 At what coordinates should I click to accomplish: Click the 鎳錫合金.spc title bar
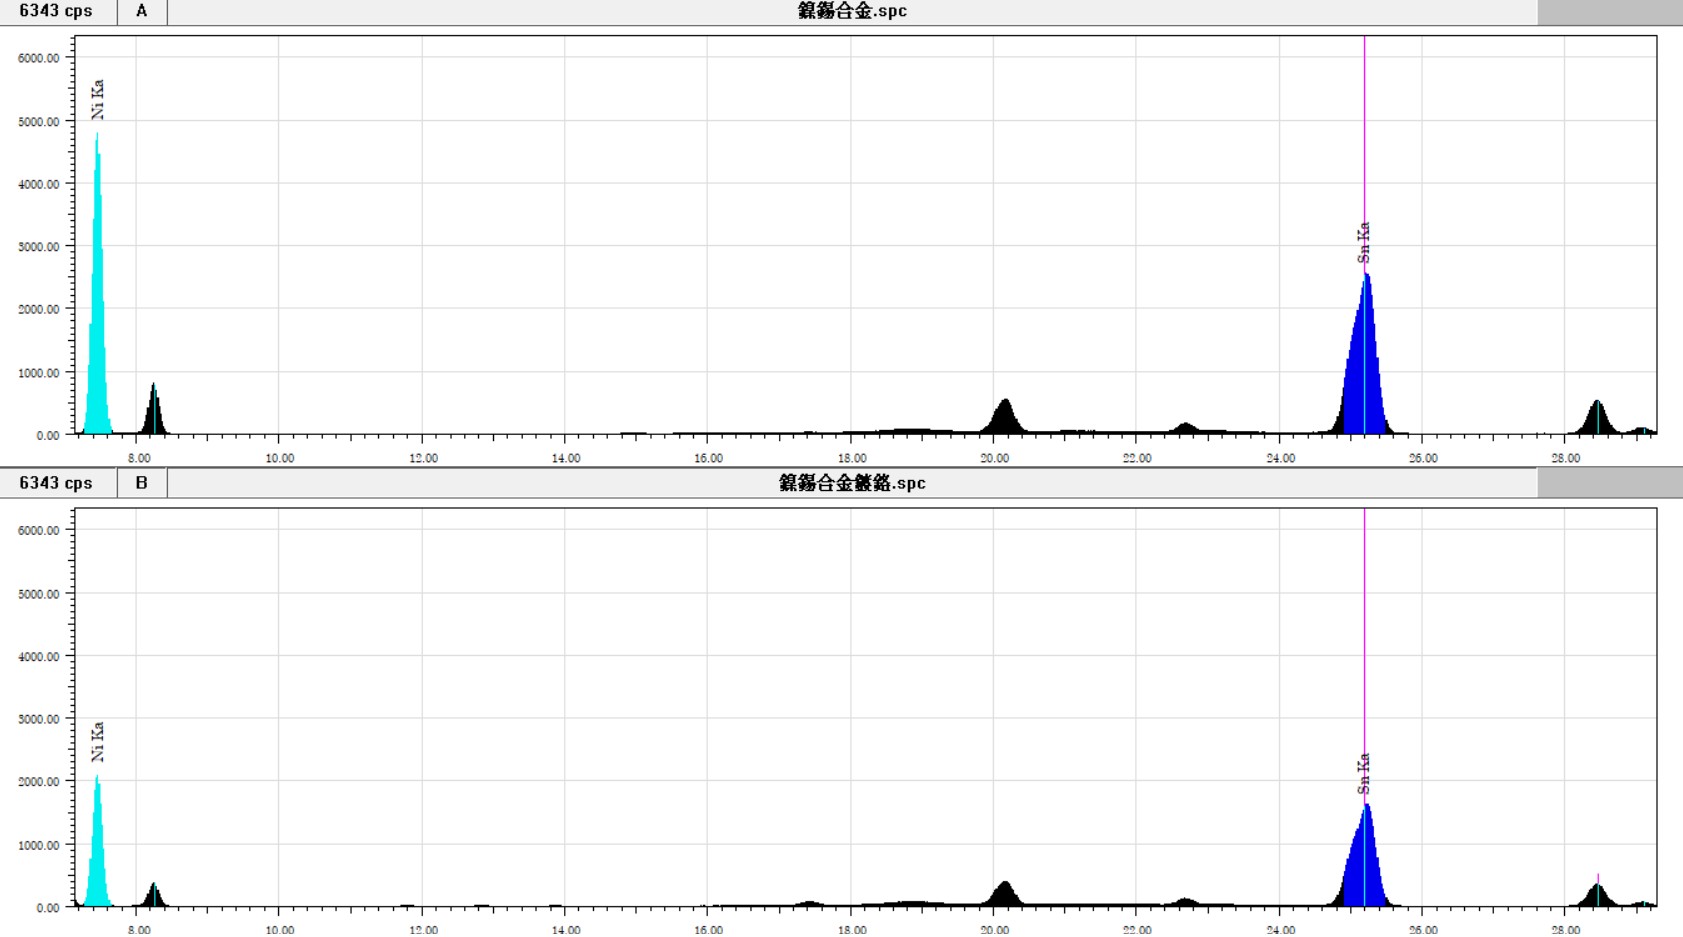(851, 11)
